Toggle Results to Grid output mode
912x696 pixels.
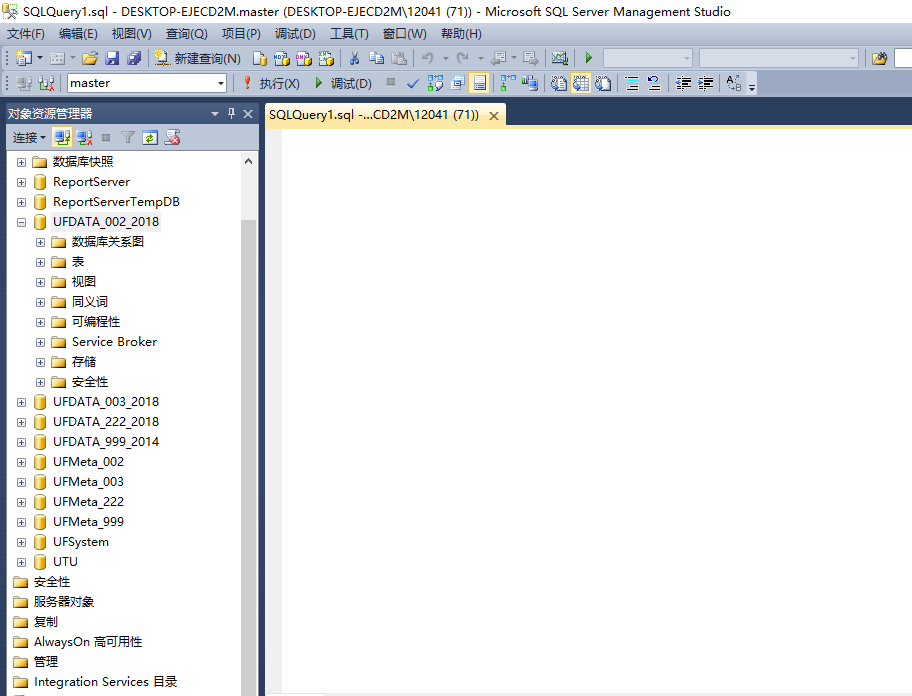[579, 83]
